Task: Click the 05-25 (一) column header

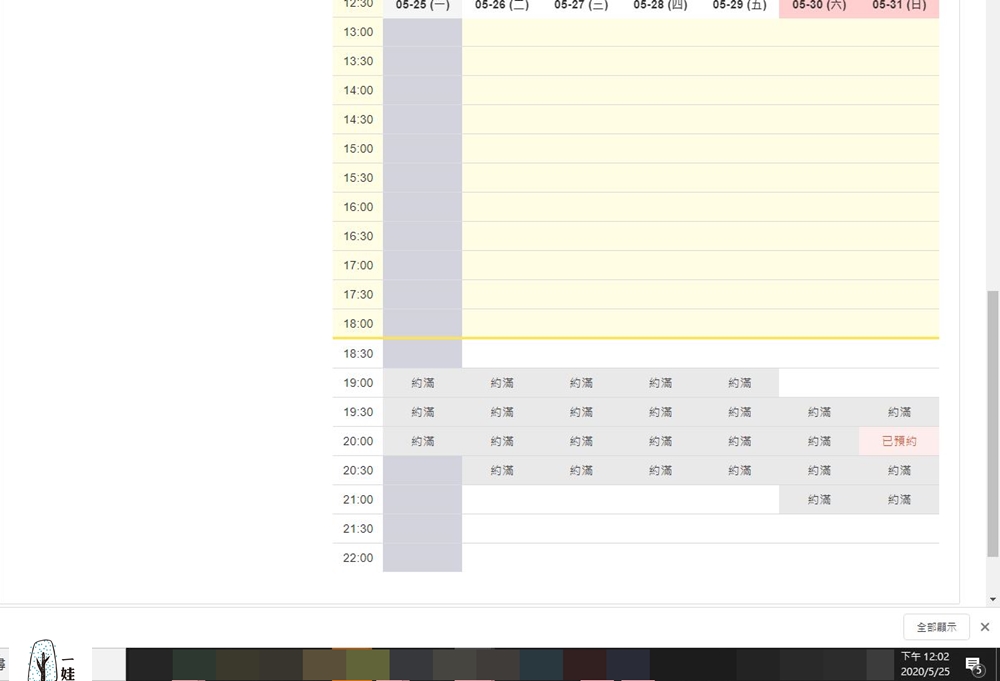Action: (x=422, y=6)
